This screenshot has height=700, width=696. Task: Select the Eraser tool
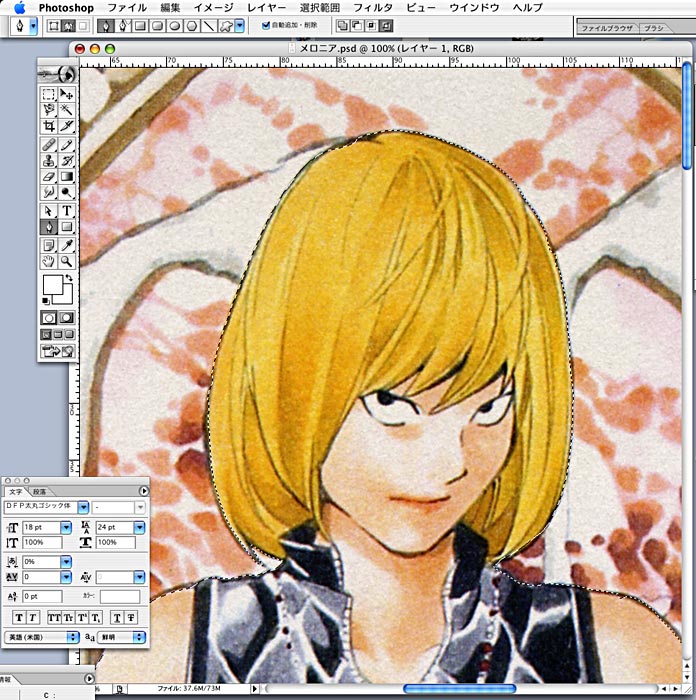coord(49,177)
